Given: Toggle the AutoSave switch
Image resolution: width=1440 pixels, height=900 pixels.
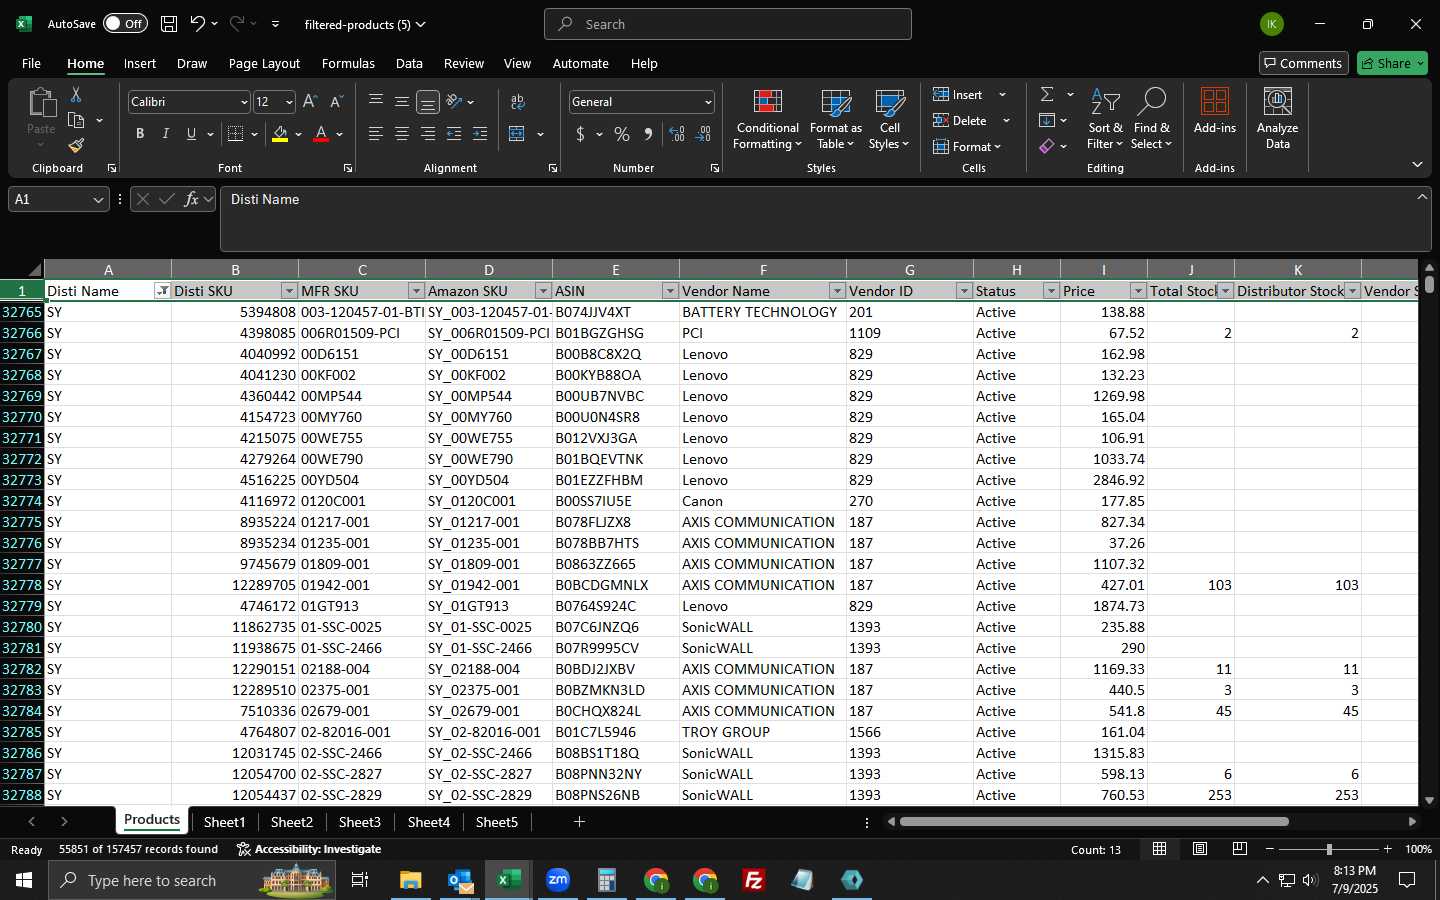Looking at the screenshot, I should (x=125, y=24).
